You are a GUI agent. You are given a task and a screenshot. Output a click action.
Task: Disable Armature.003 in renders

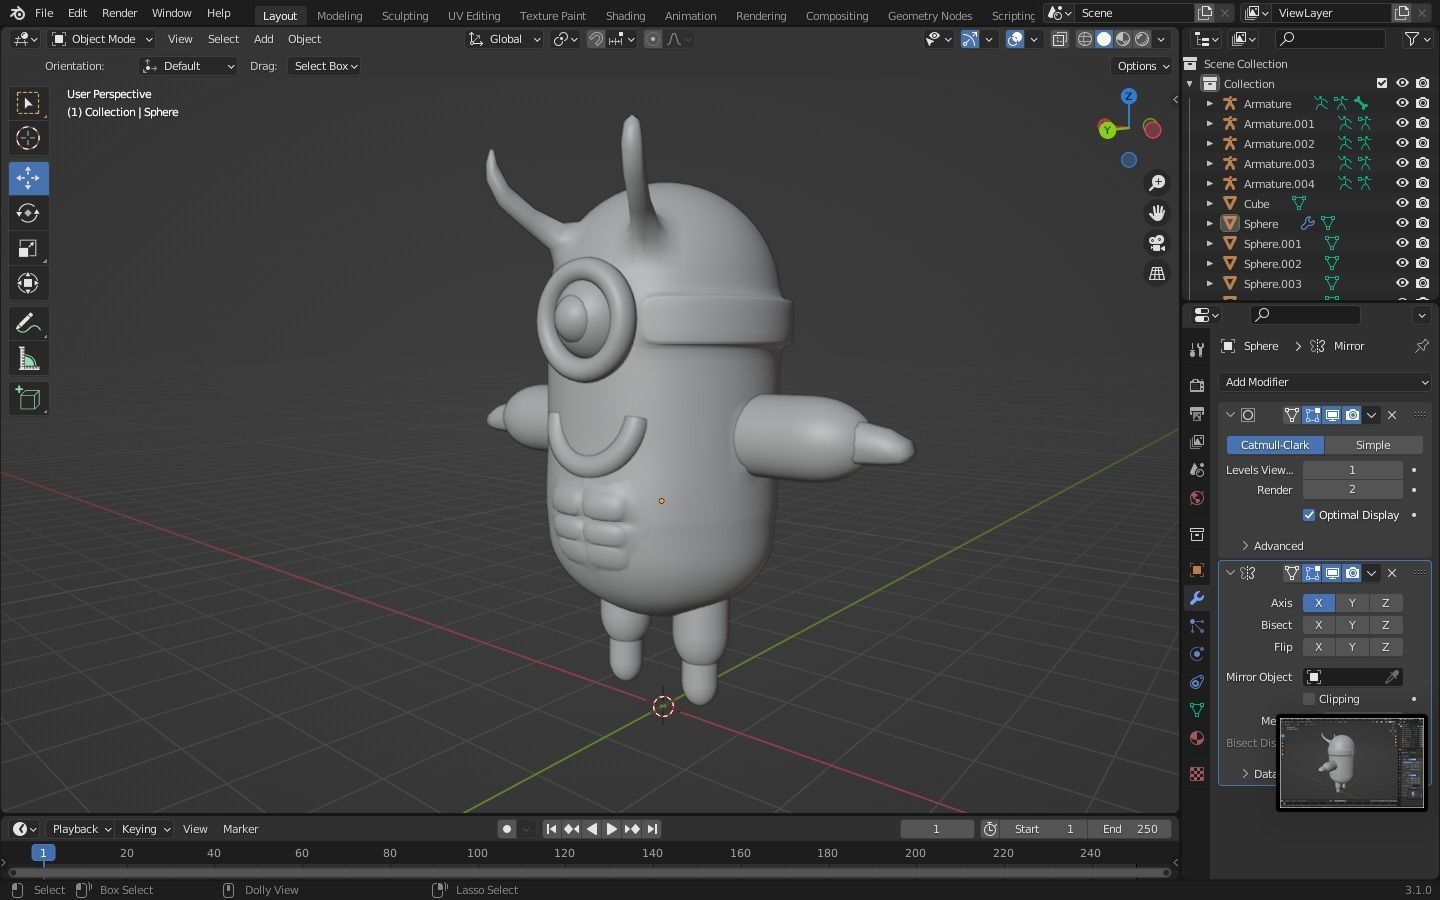click(1422, 163)
